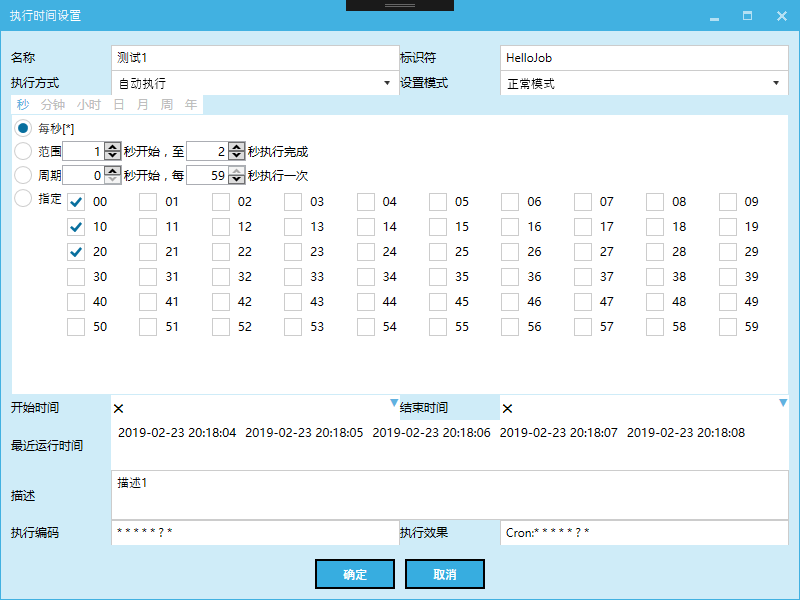Uncheck the 20 second checkbox

coord(76,252)
